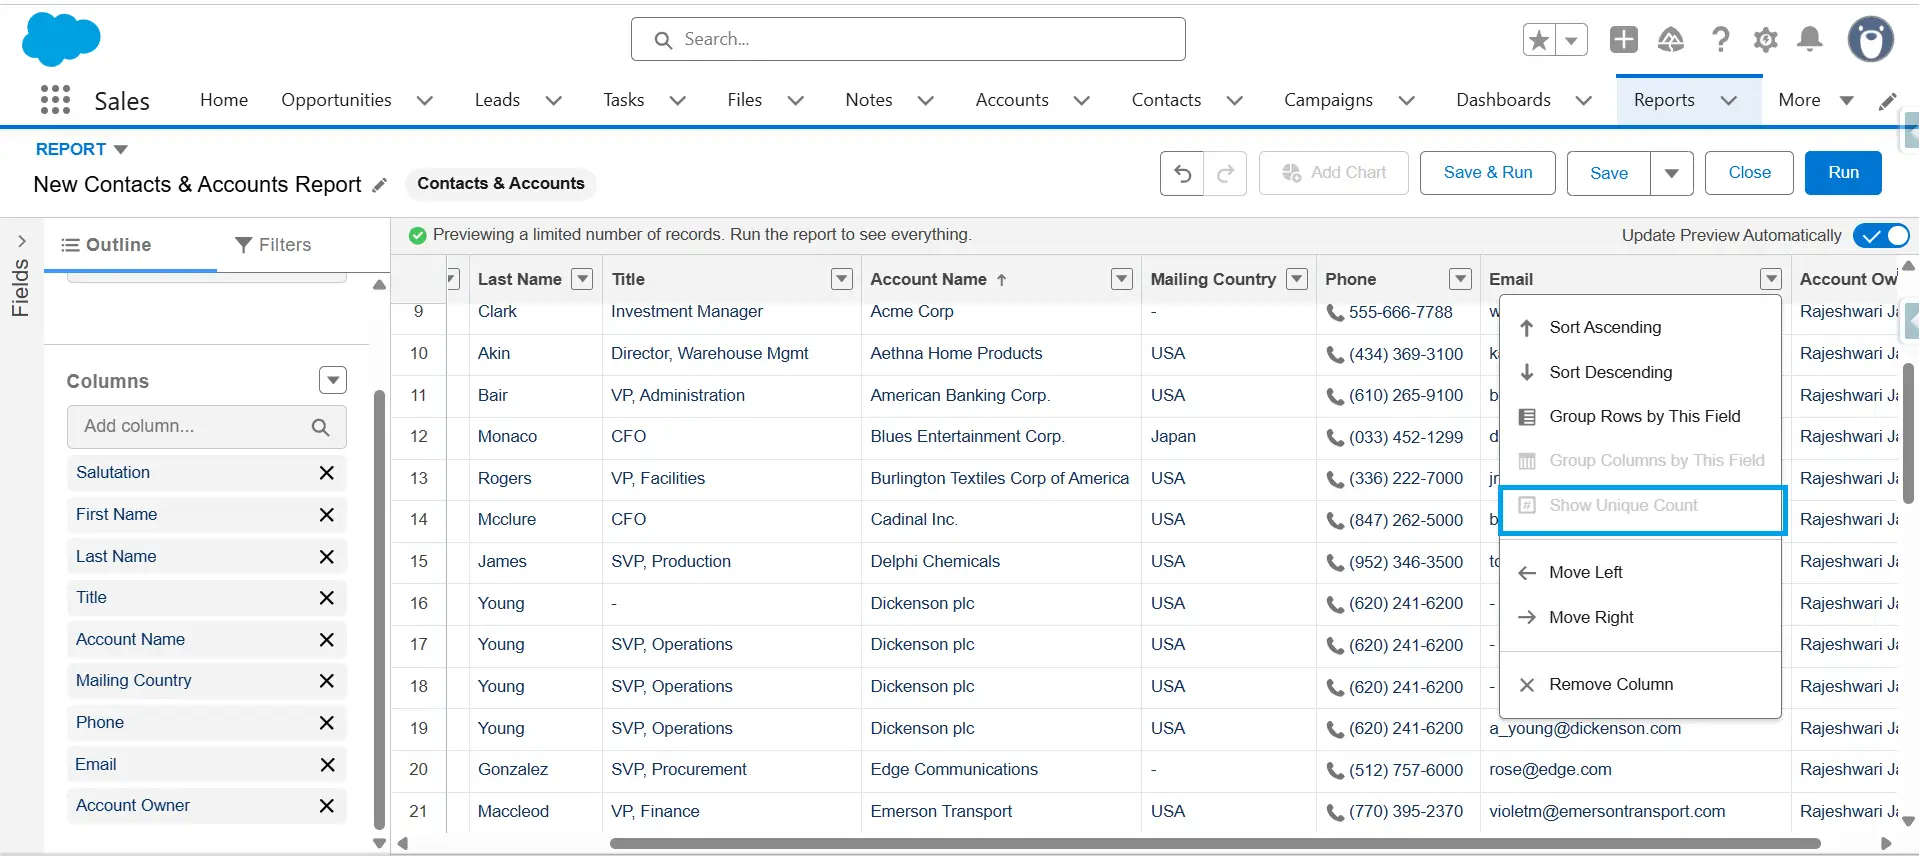Open the favorites list dropdown arrow
The image size is (1919, 867).
(x=1571, y=40)
